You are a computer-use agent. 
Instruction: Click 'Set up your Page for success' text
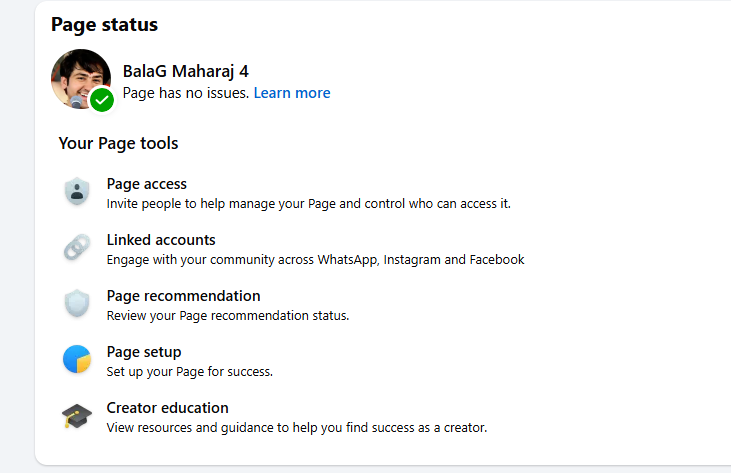(x=190, y=371)
